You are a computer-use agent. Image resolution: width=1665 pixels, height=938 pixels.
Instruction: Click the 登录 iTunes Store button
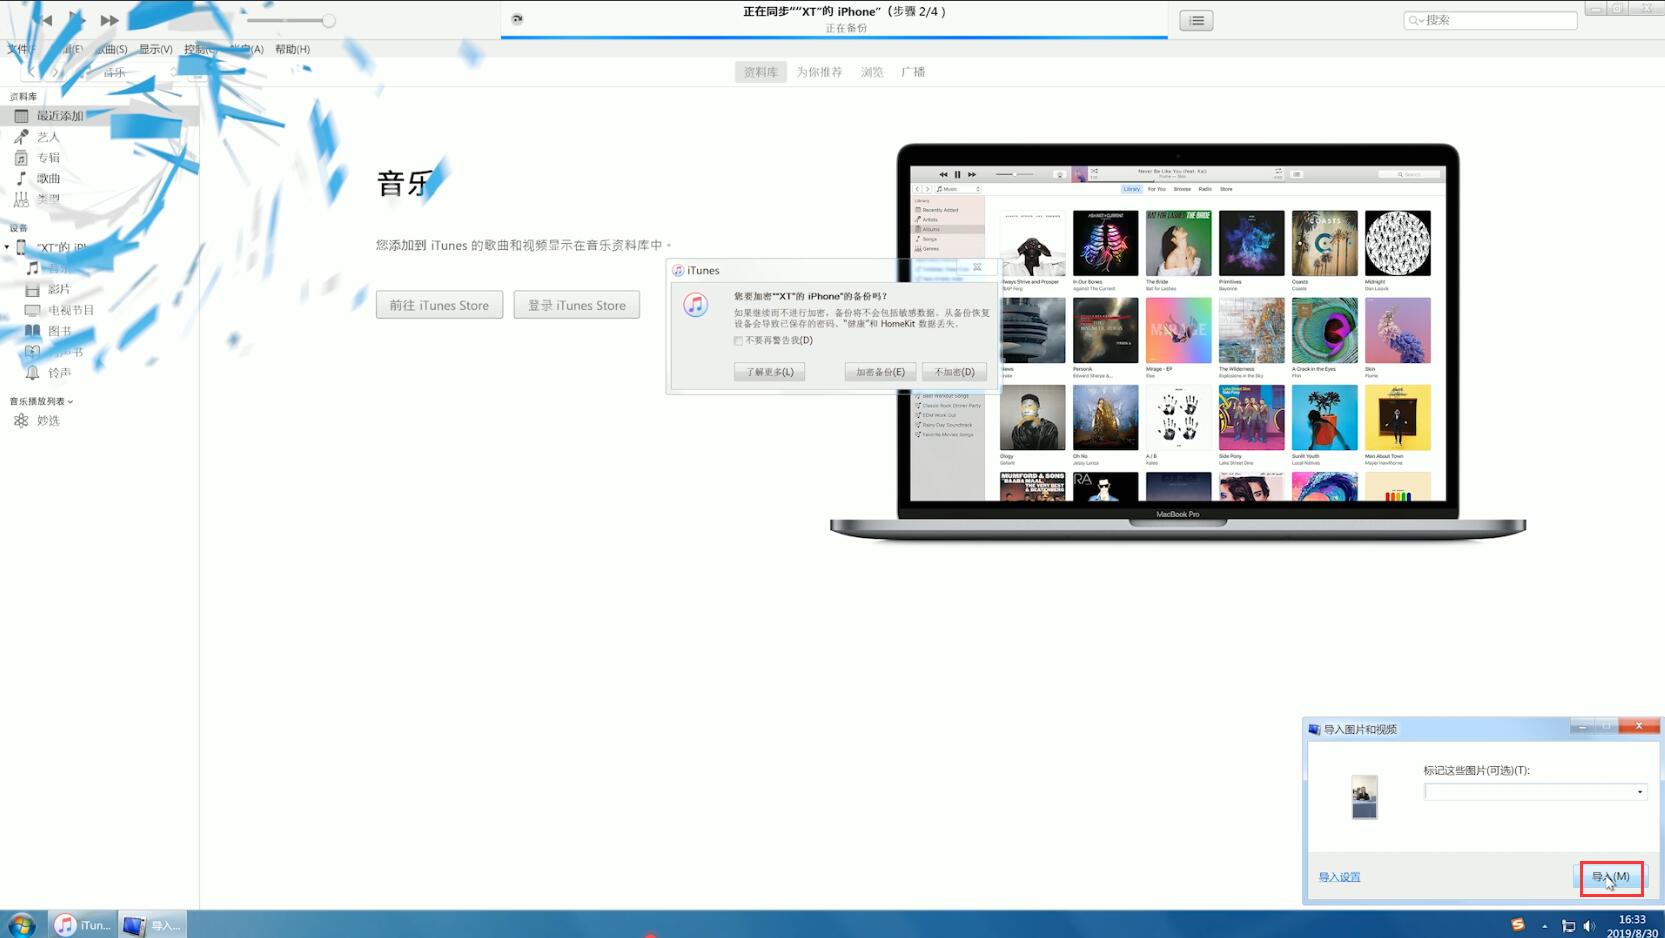click(576, 305)
